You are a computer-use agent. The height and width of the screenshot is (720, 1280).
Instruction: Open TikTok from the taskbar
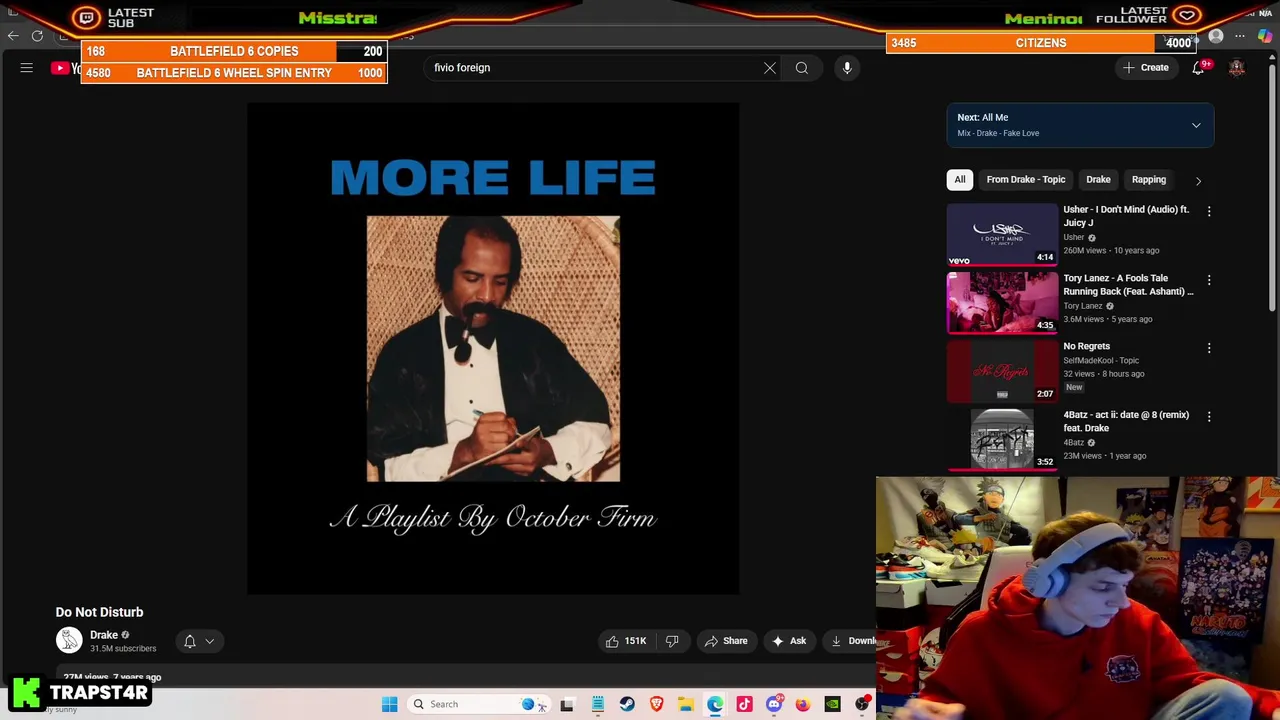(x=744, y=704)
